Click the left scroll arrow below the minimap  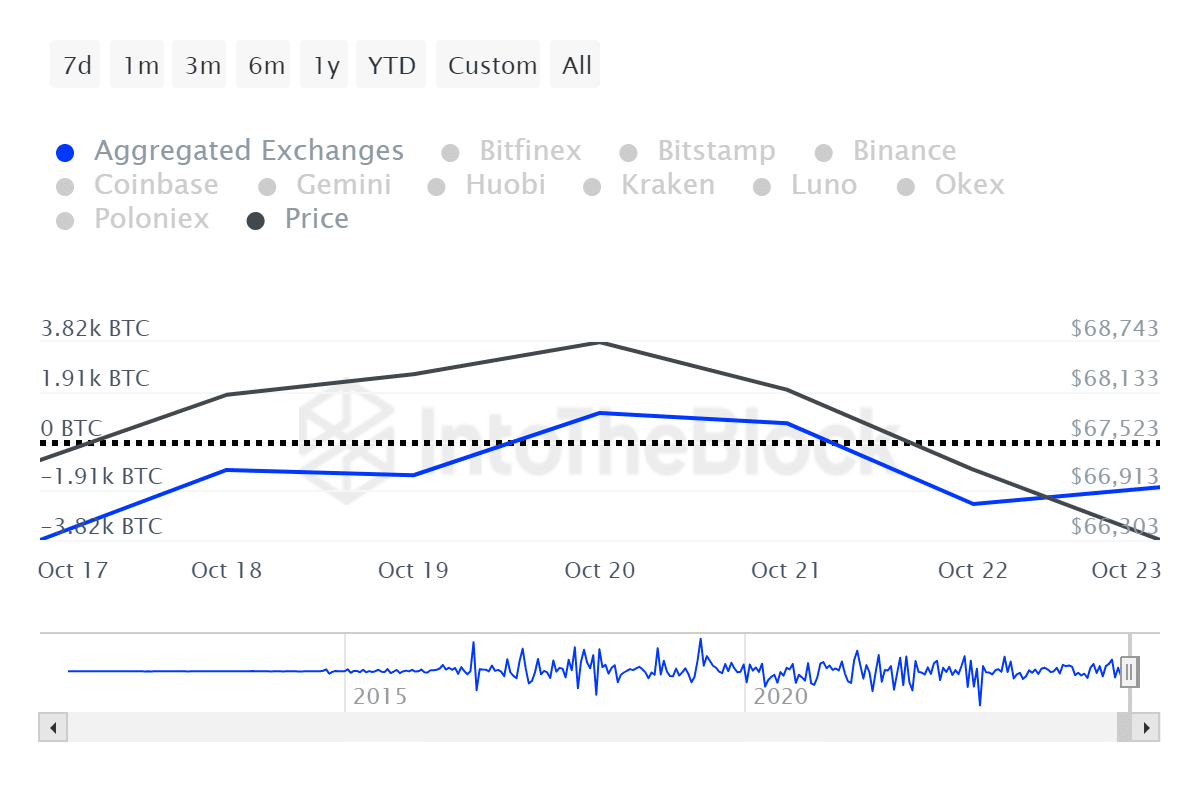coord(52,728)
